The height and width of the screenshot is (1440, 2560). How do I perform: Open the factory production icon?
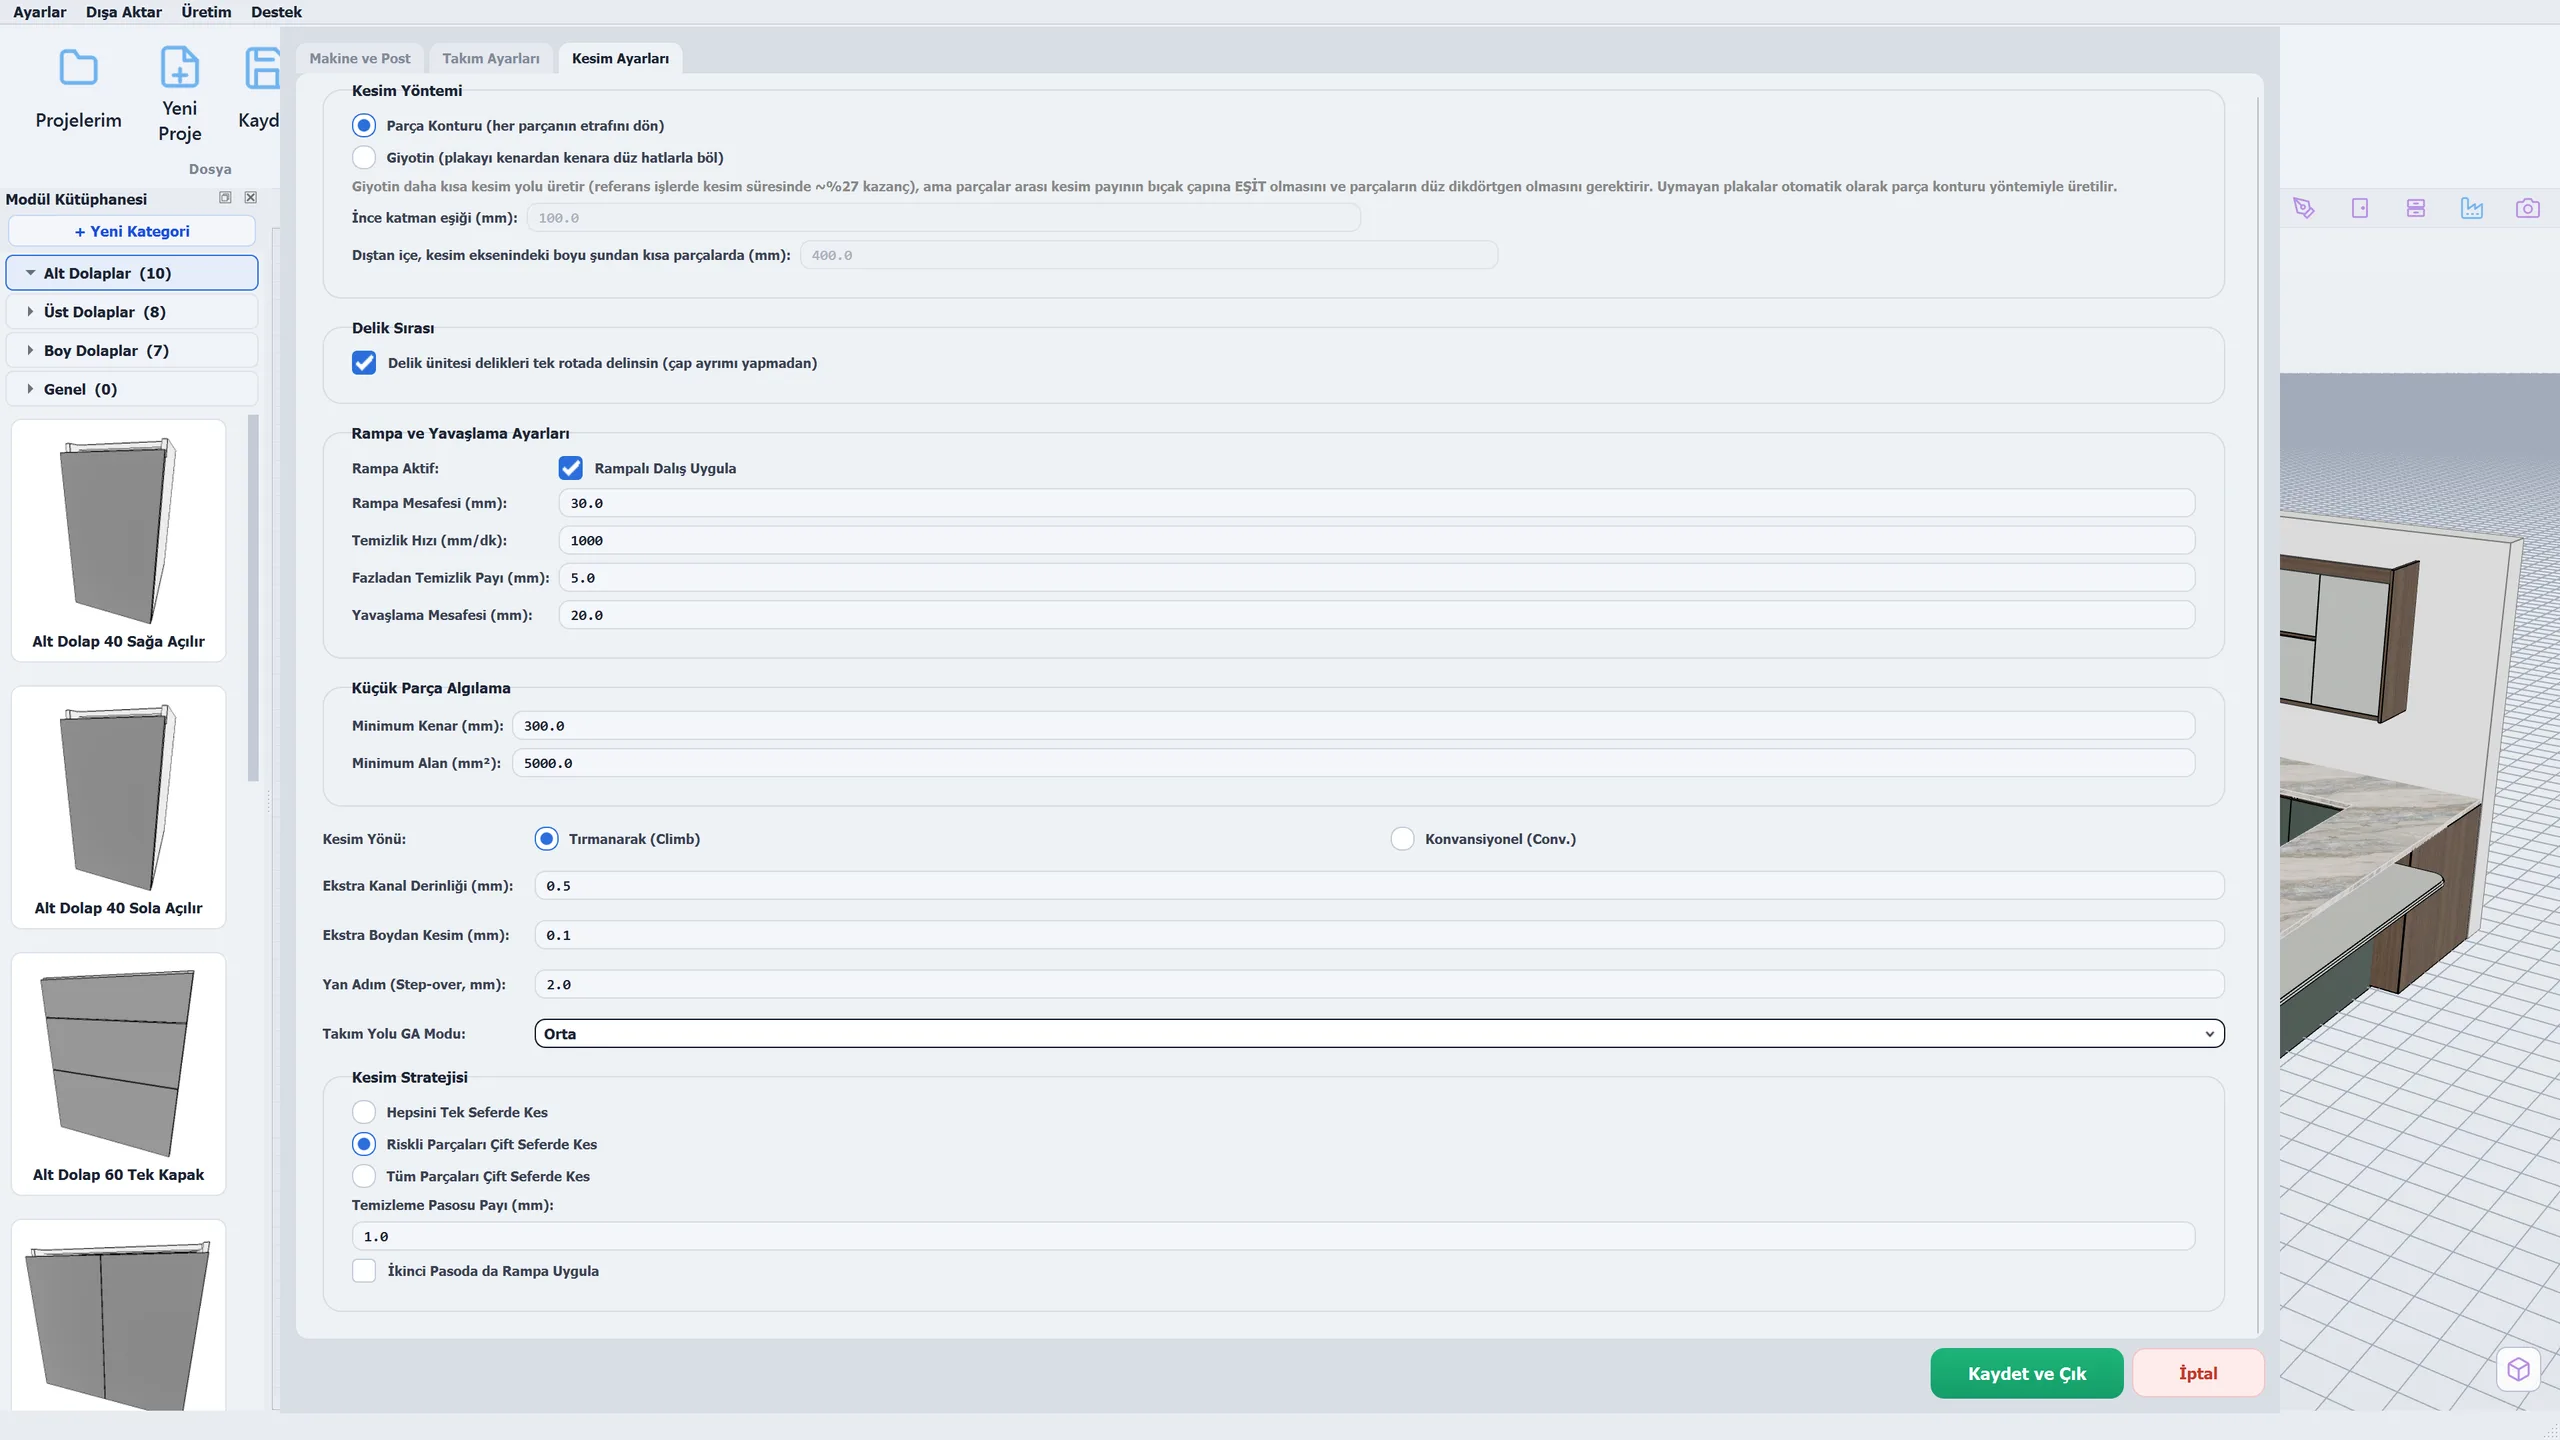click(2472, 208)
